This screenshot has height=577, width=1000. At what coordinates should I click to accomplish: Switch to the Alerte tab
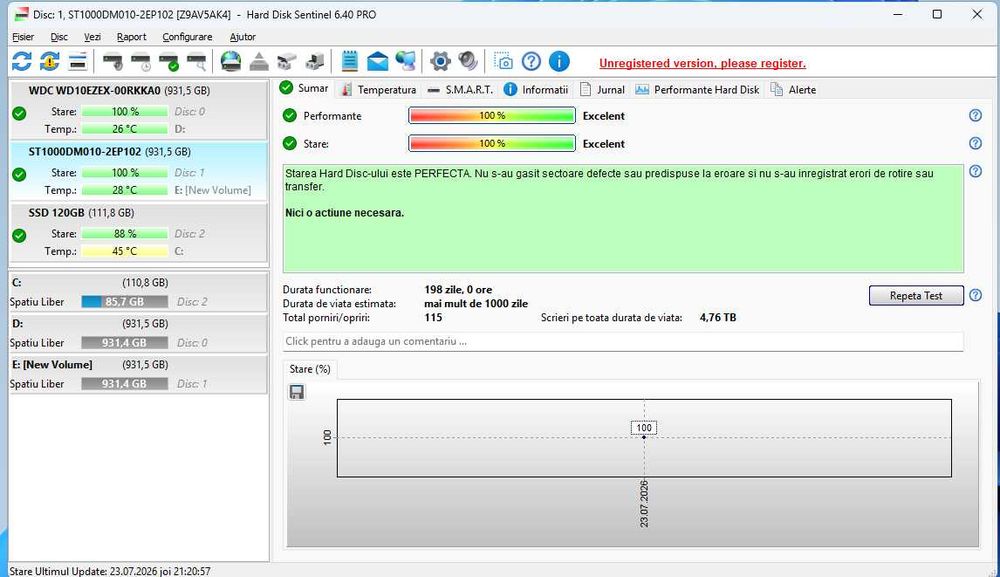[793, 90]
